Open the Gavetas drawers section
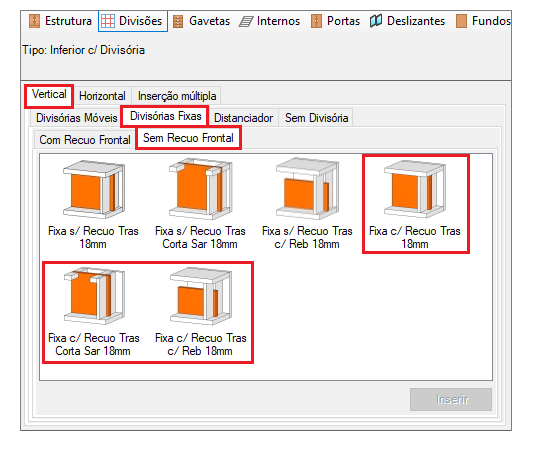 [x=201, y=21]
